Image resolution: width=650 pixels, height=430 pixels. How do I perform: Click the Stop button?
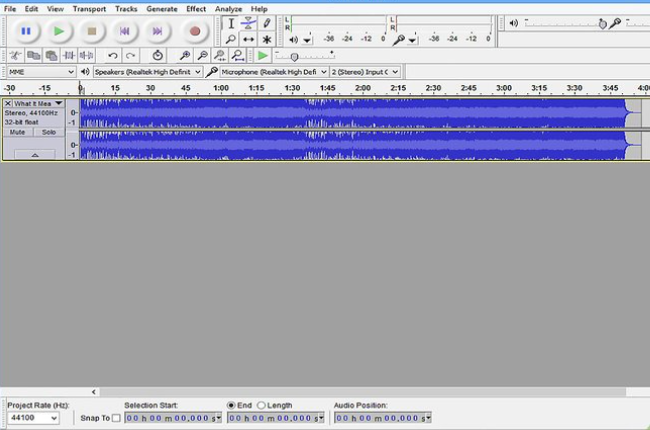pos(91,31)
